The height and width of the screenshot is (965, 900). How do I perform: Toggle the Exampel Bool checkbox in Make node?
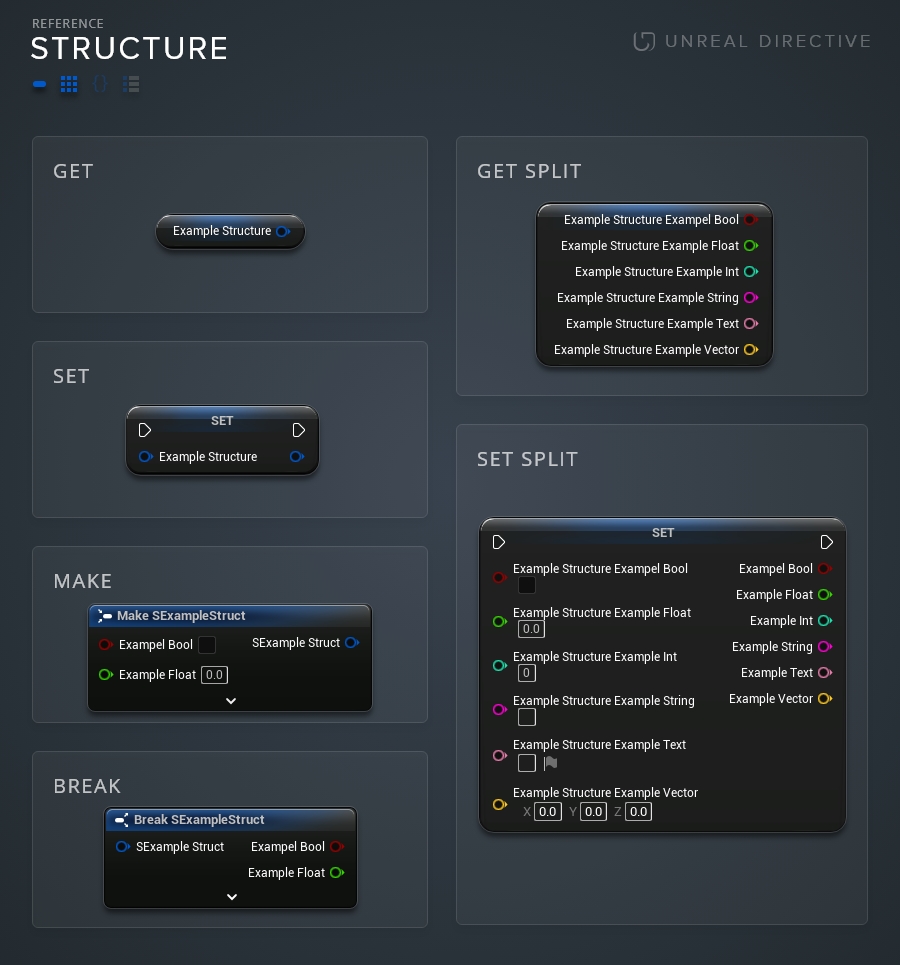pyautogui.click(x=207, y=645)
